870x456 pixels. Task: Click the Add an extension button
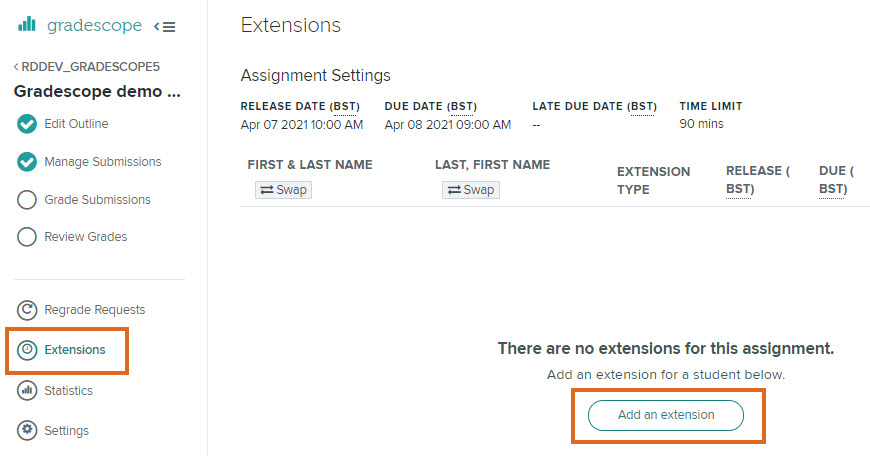point(666,415)
